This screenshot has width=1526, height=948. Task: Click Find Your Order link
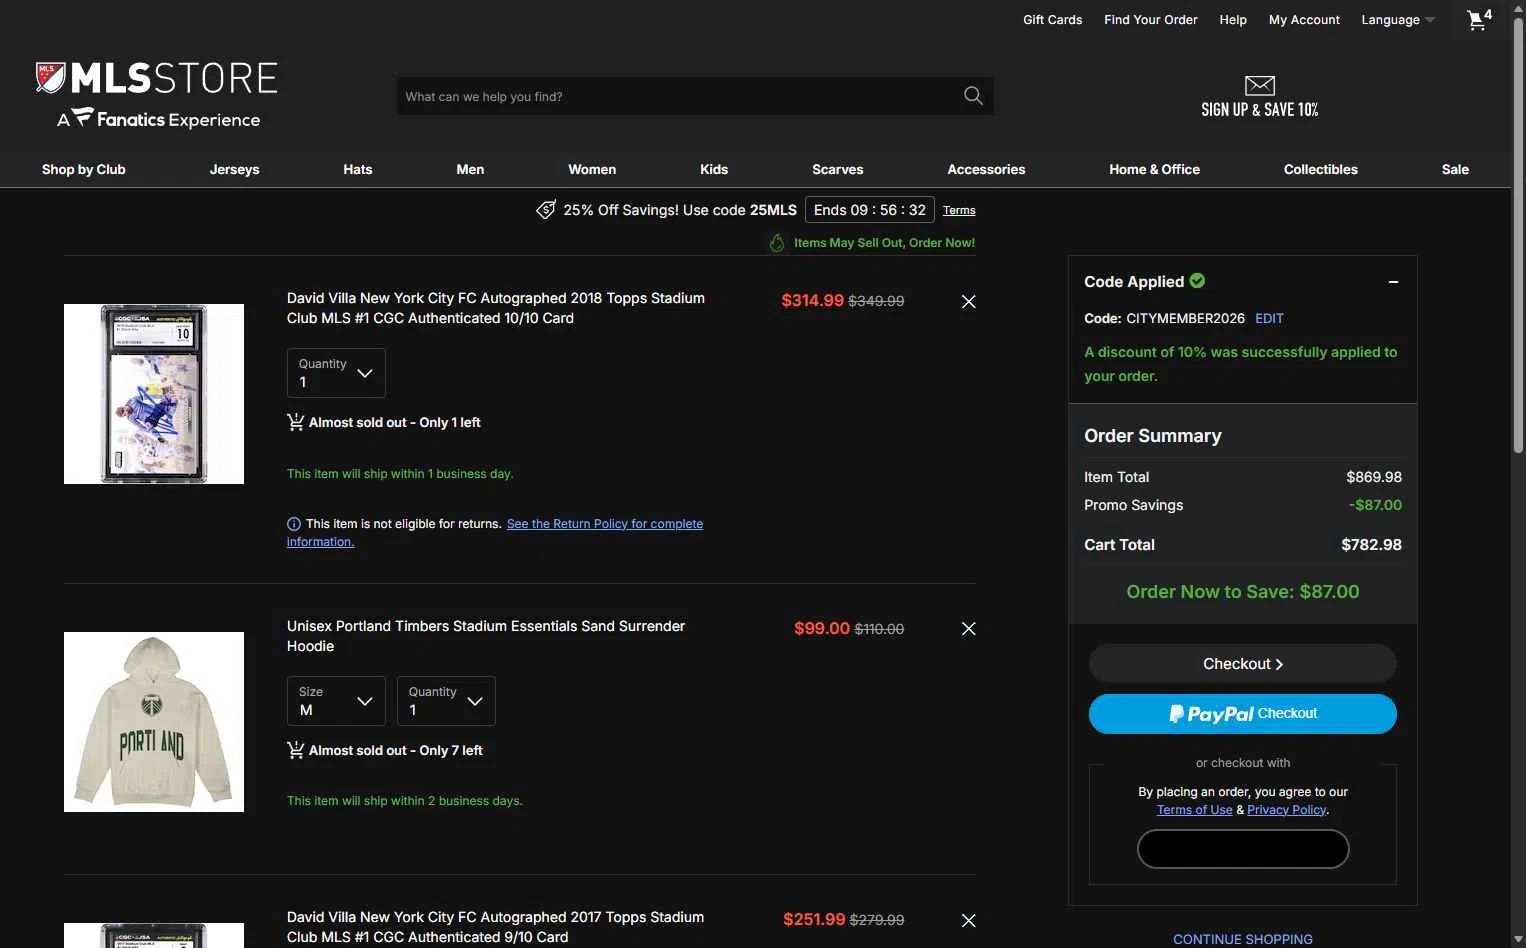point(1151,20)
